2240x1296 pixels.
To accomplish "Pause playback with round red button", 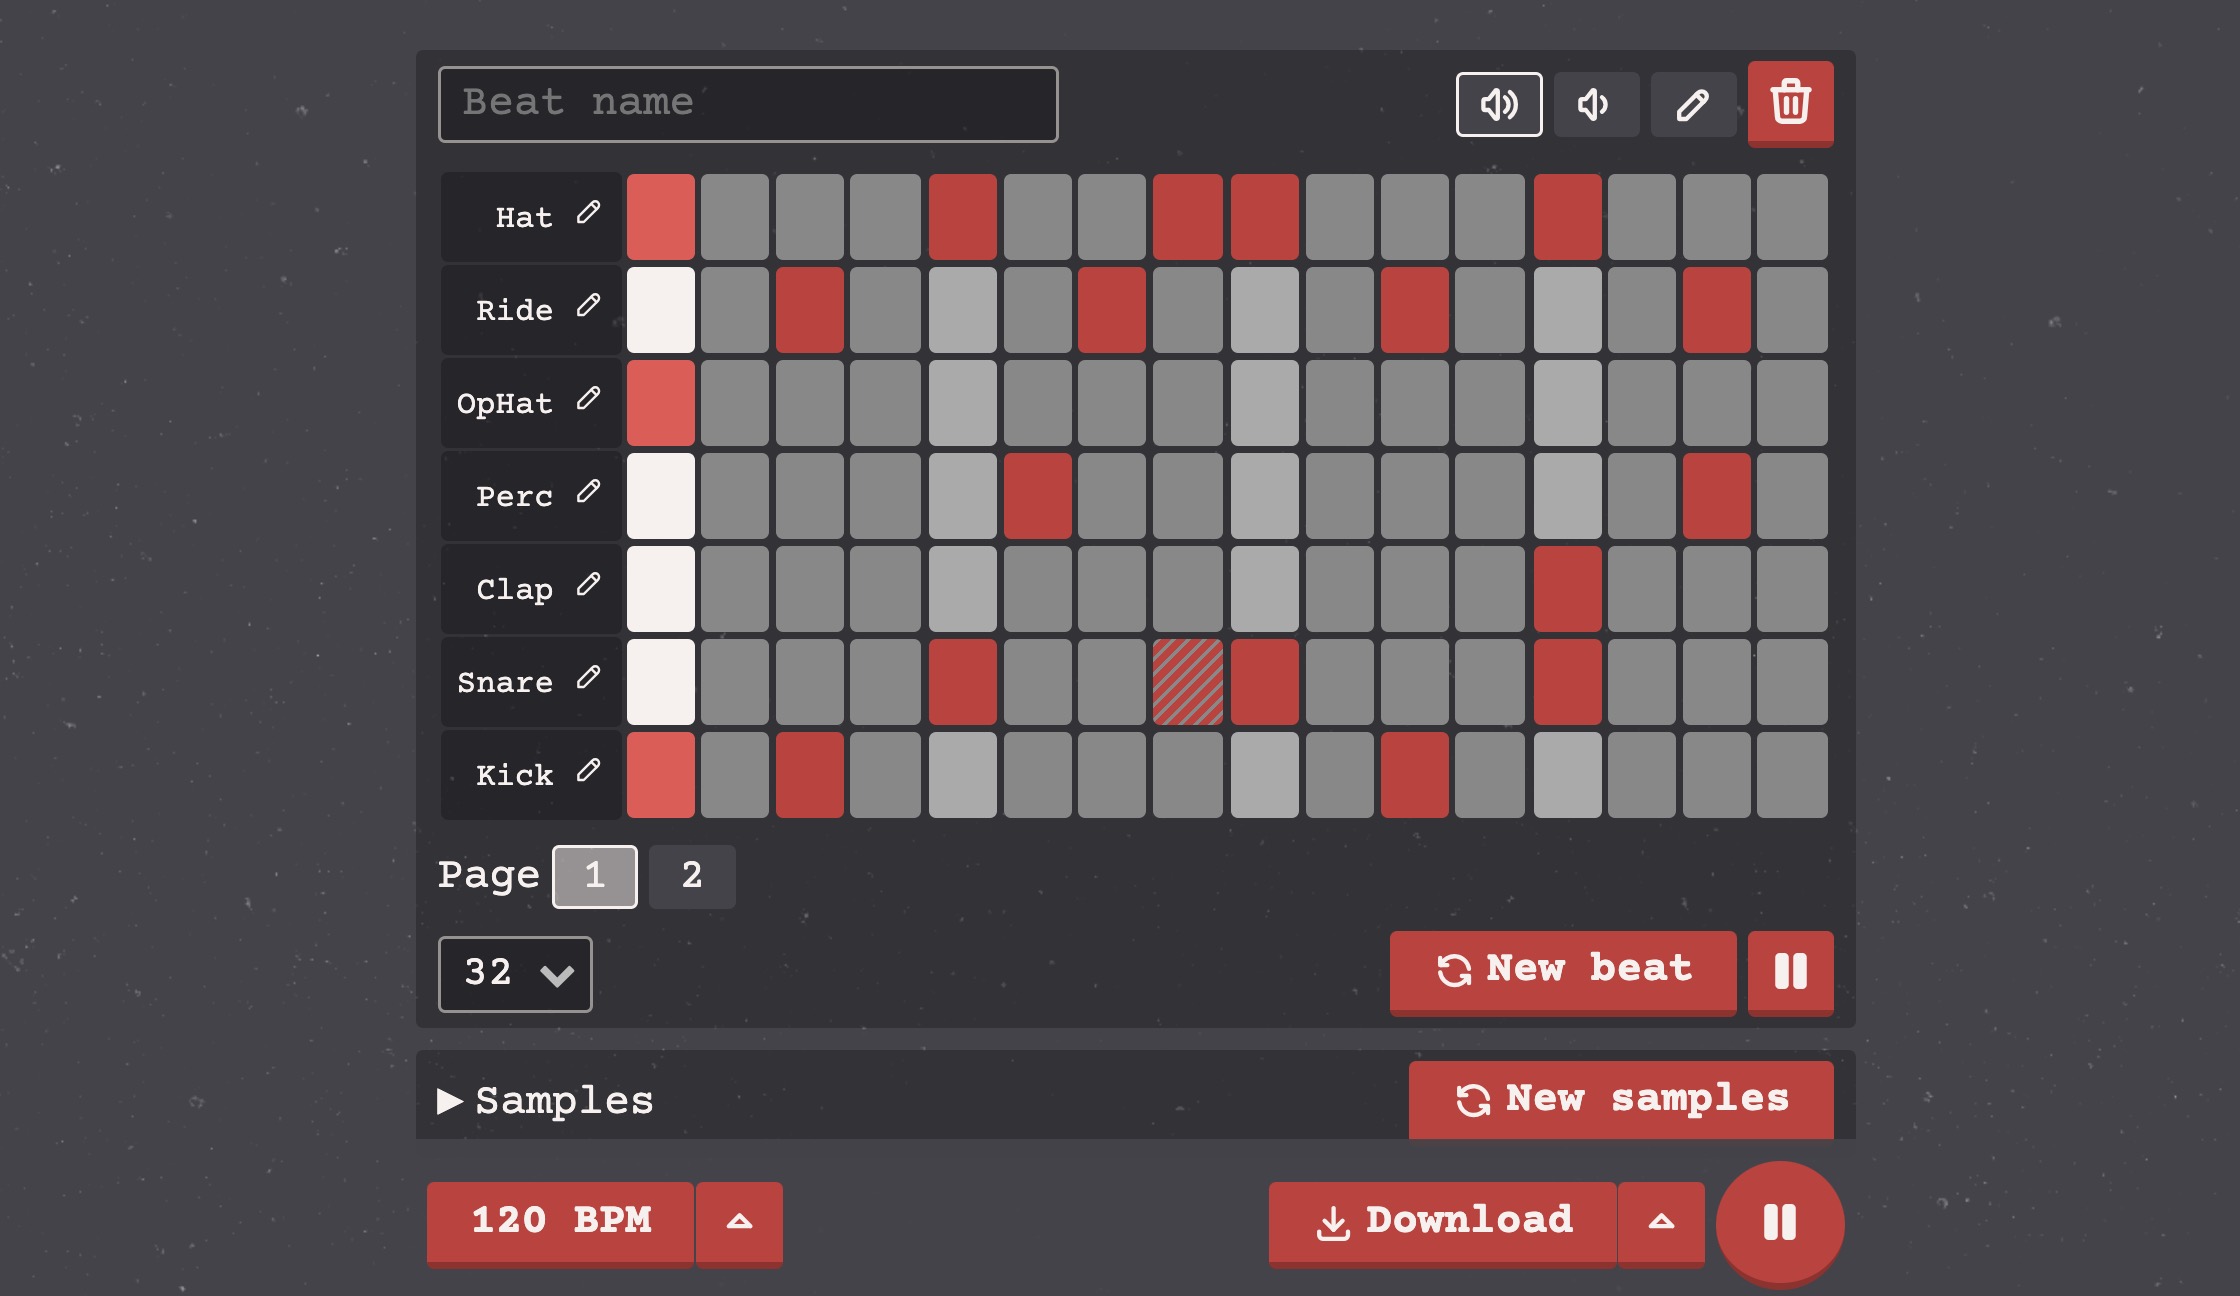I will [x=1779, y=1222].
